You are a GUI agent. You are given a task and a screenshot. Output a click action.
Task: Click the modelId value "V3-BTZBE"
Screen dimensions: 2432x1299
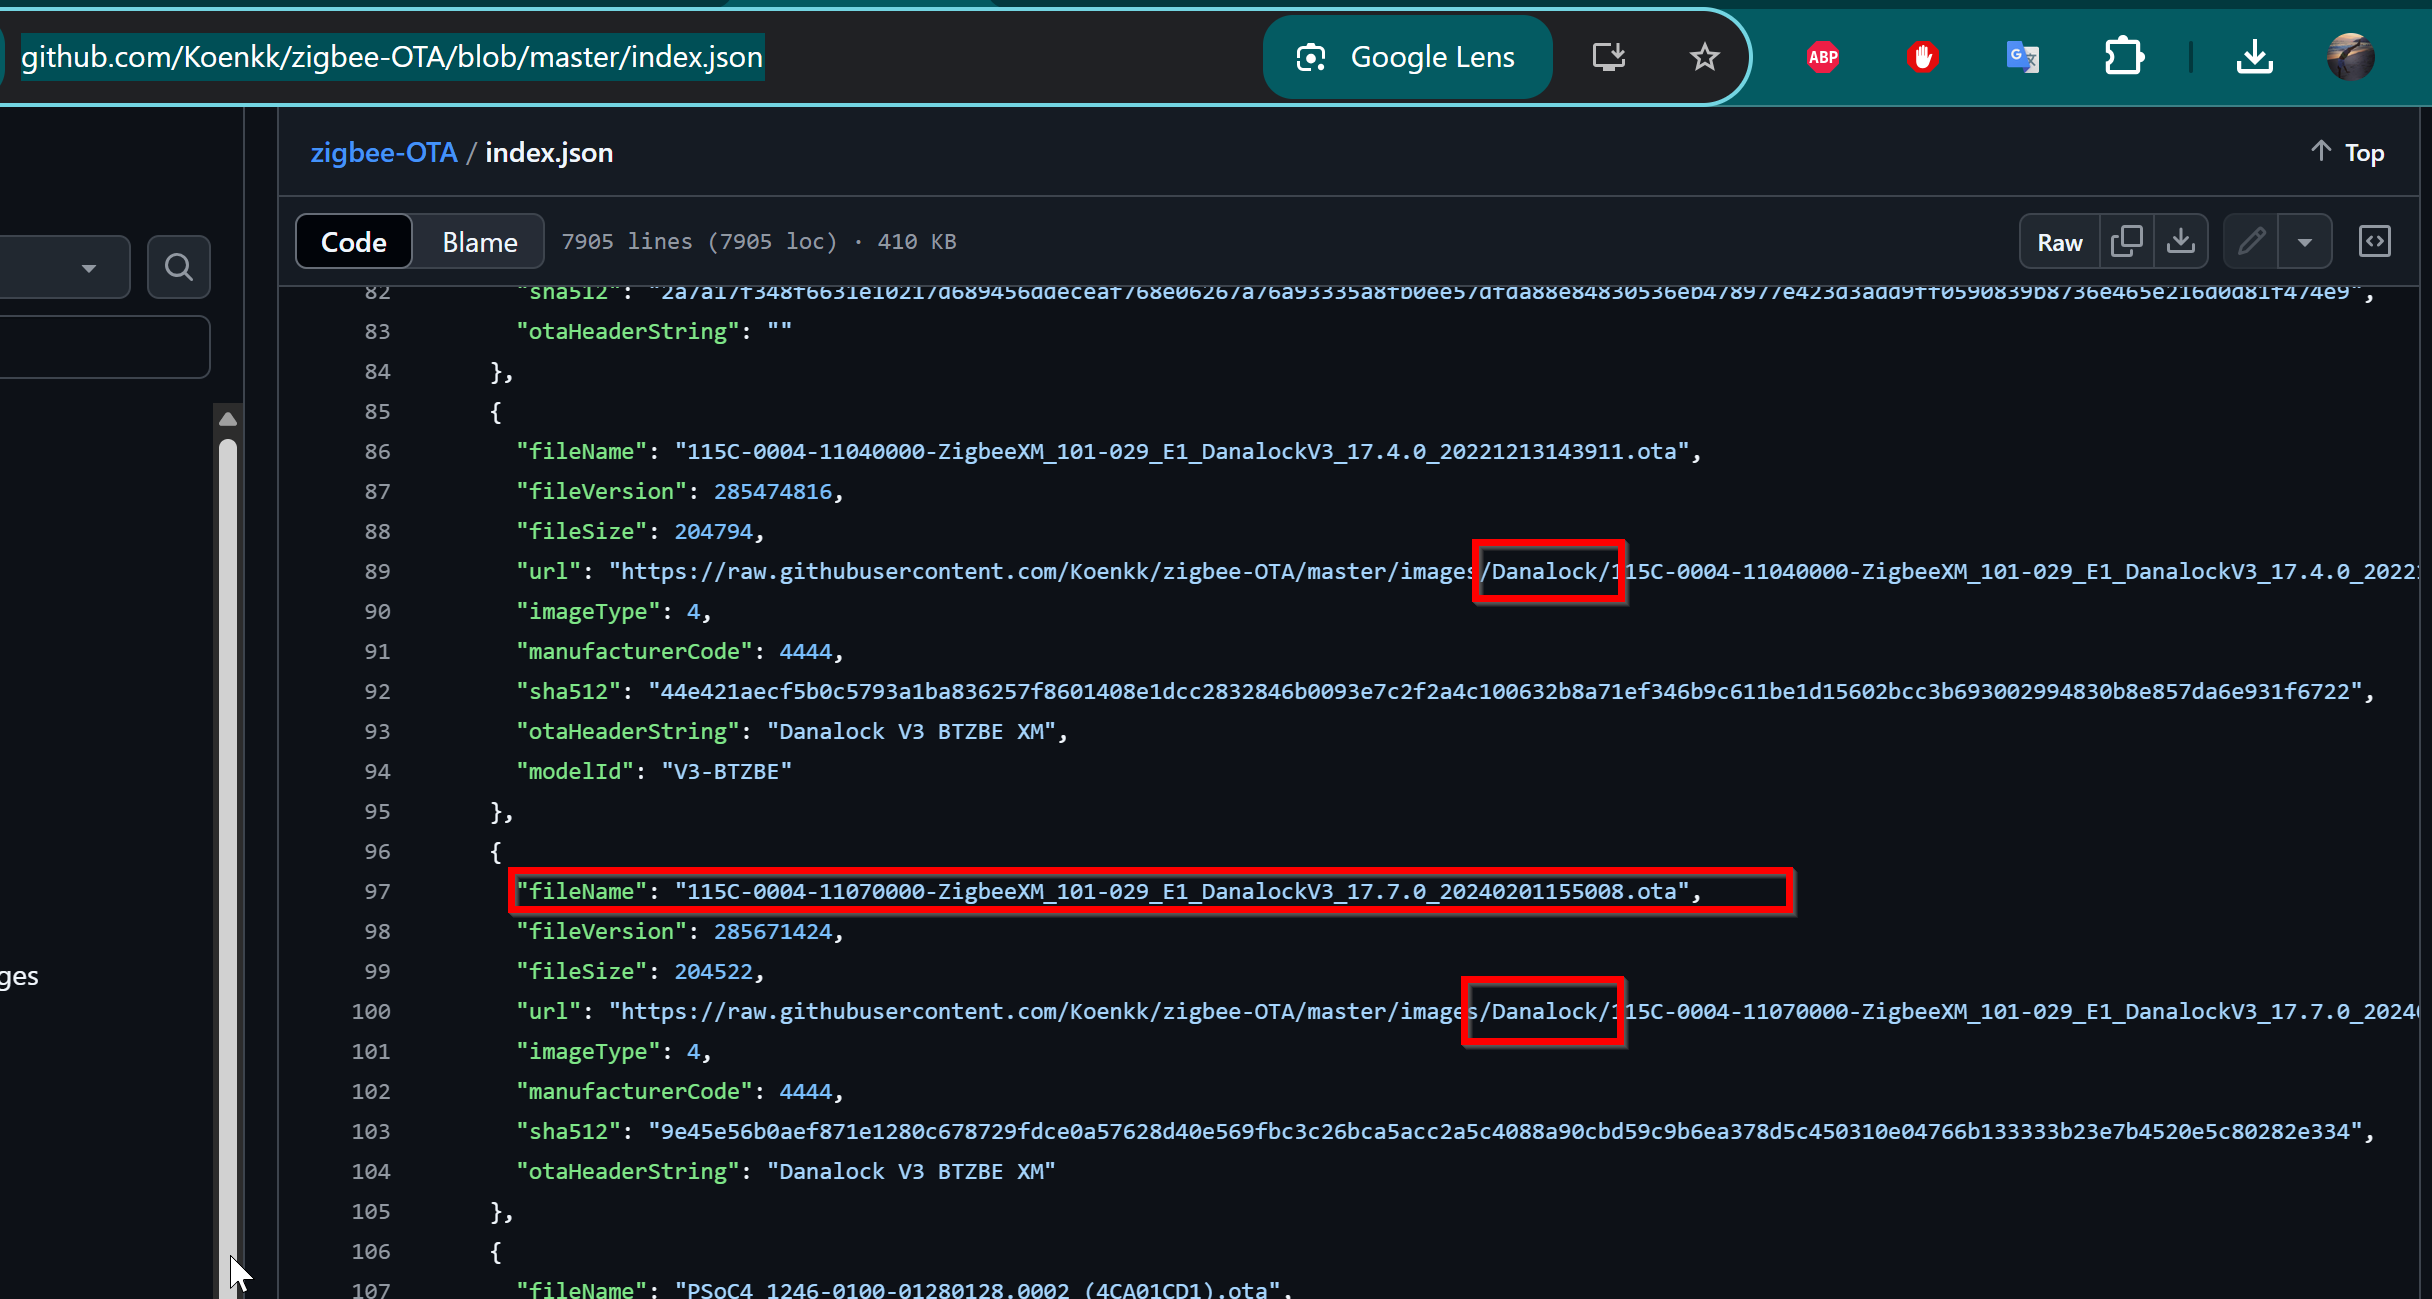coord(727,772)
